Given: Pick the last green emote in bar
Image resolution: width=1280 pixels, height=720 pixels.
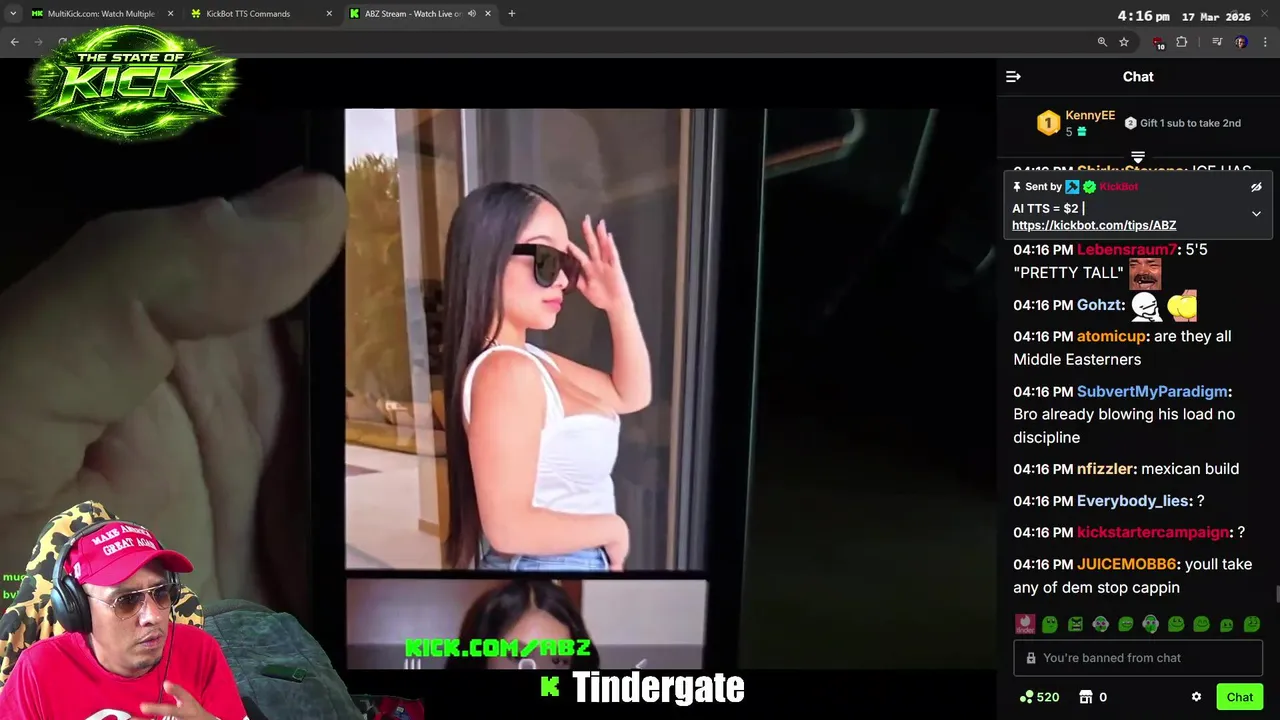Looking at the screenshot, I should tap(1251, 625).
